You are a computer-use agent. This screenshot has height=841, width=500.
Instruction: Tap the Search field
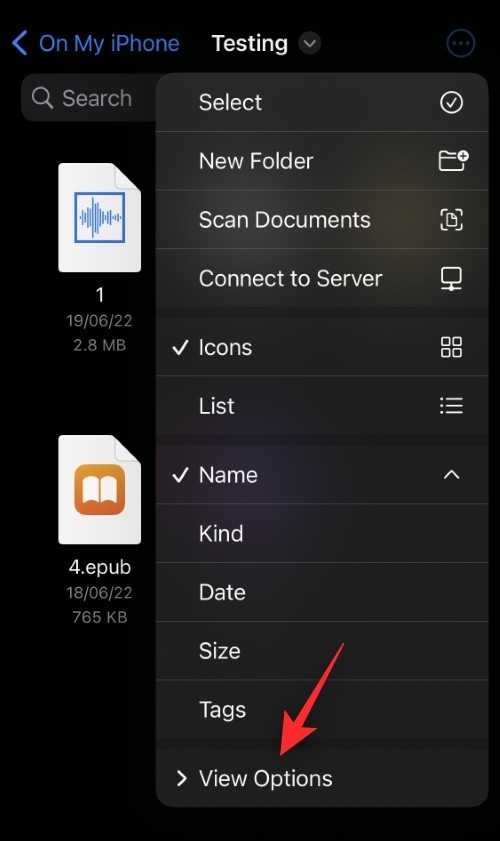click(89, 98)
